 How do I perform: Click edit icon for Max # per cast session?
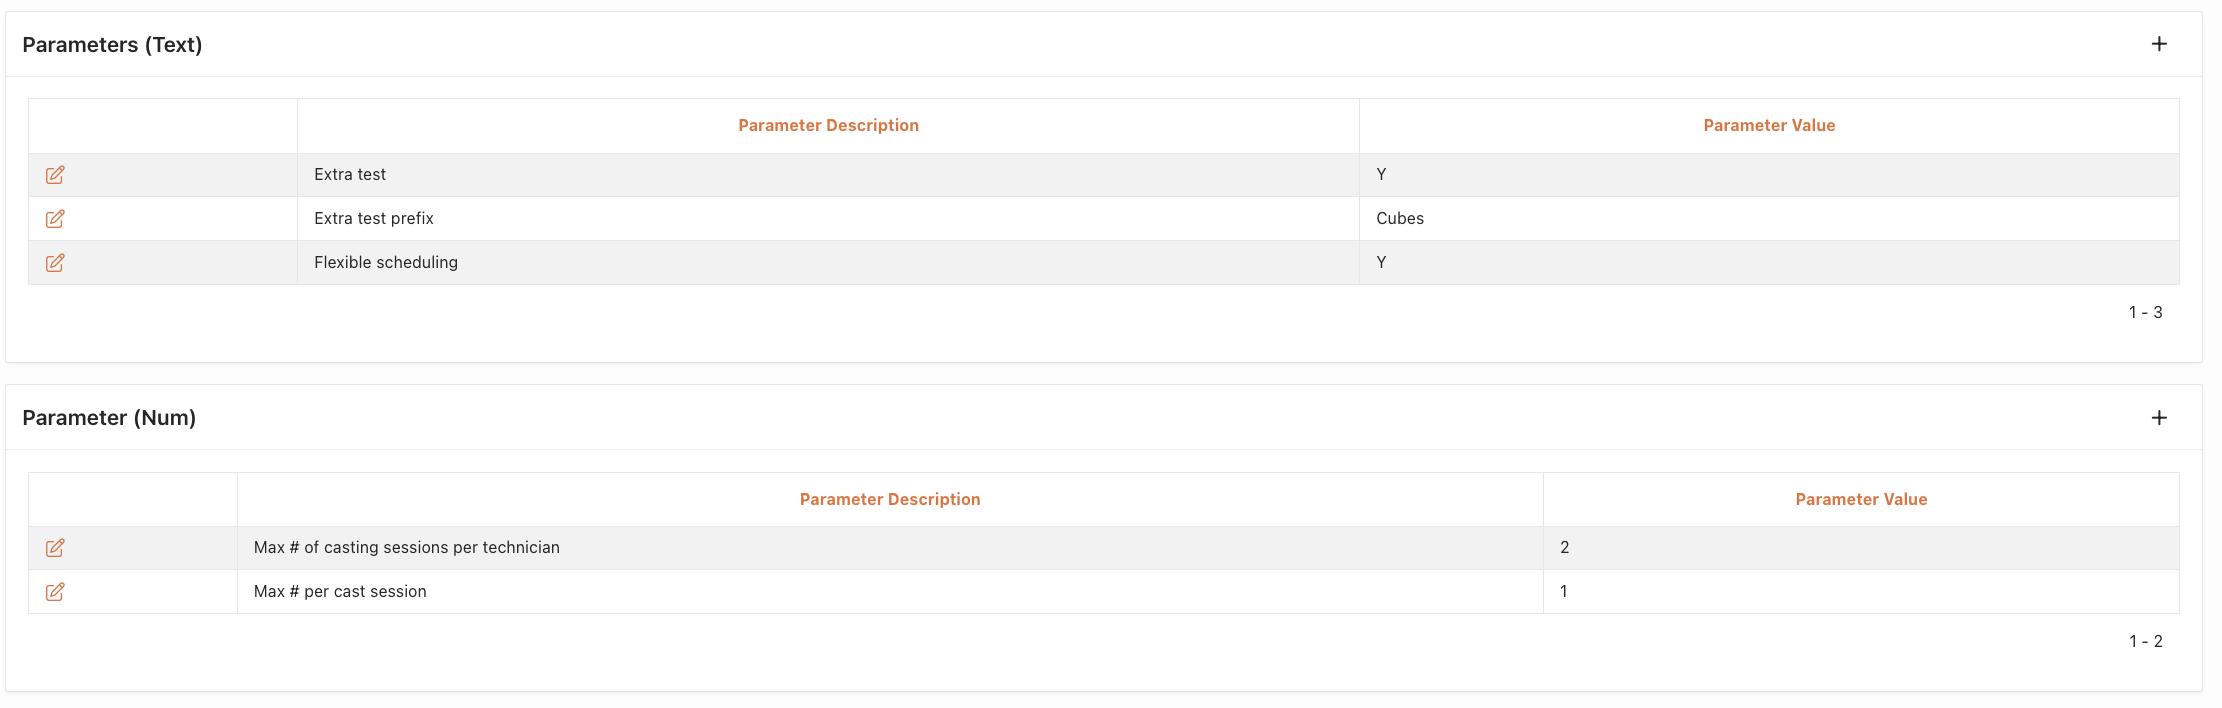[x=55, y=592]
